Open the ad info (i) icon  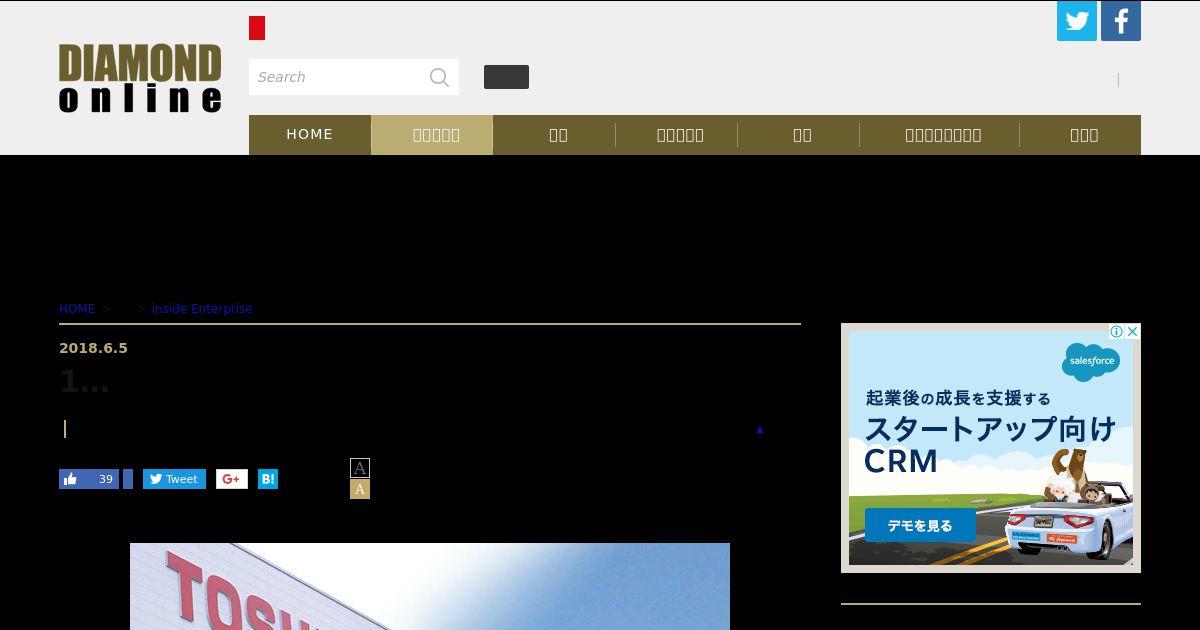coord(1116,331)
